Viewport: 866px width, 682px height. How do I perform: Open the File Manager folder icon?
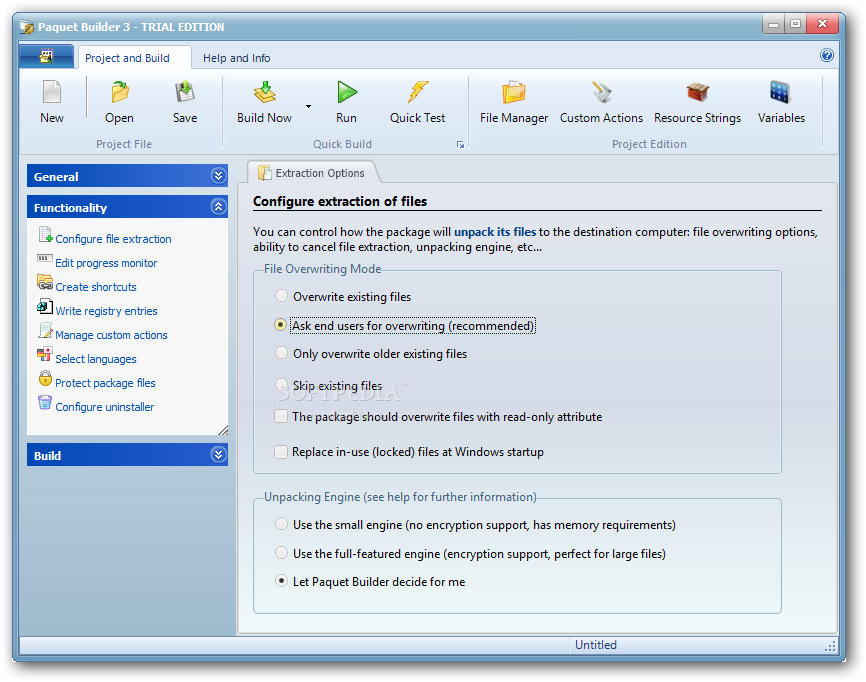[x=514, y=92]
